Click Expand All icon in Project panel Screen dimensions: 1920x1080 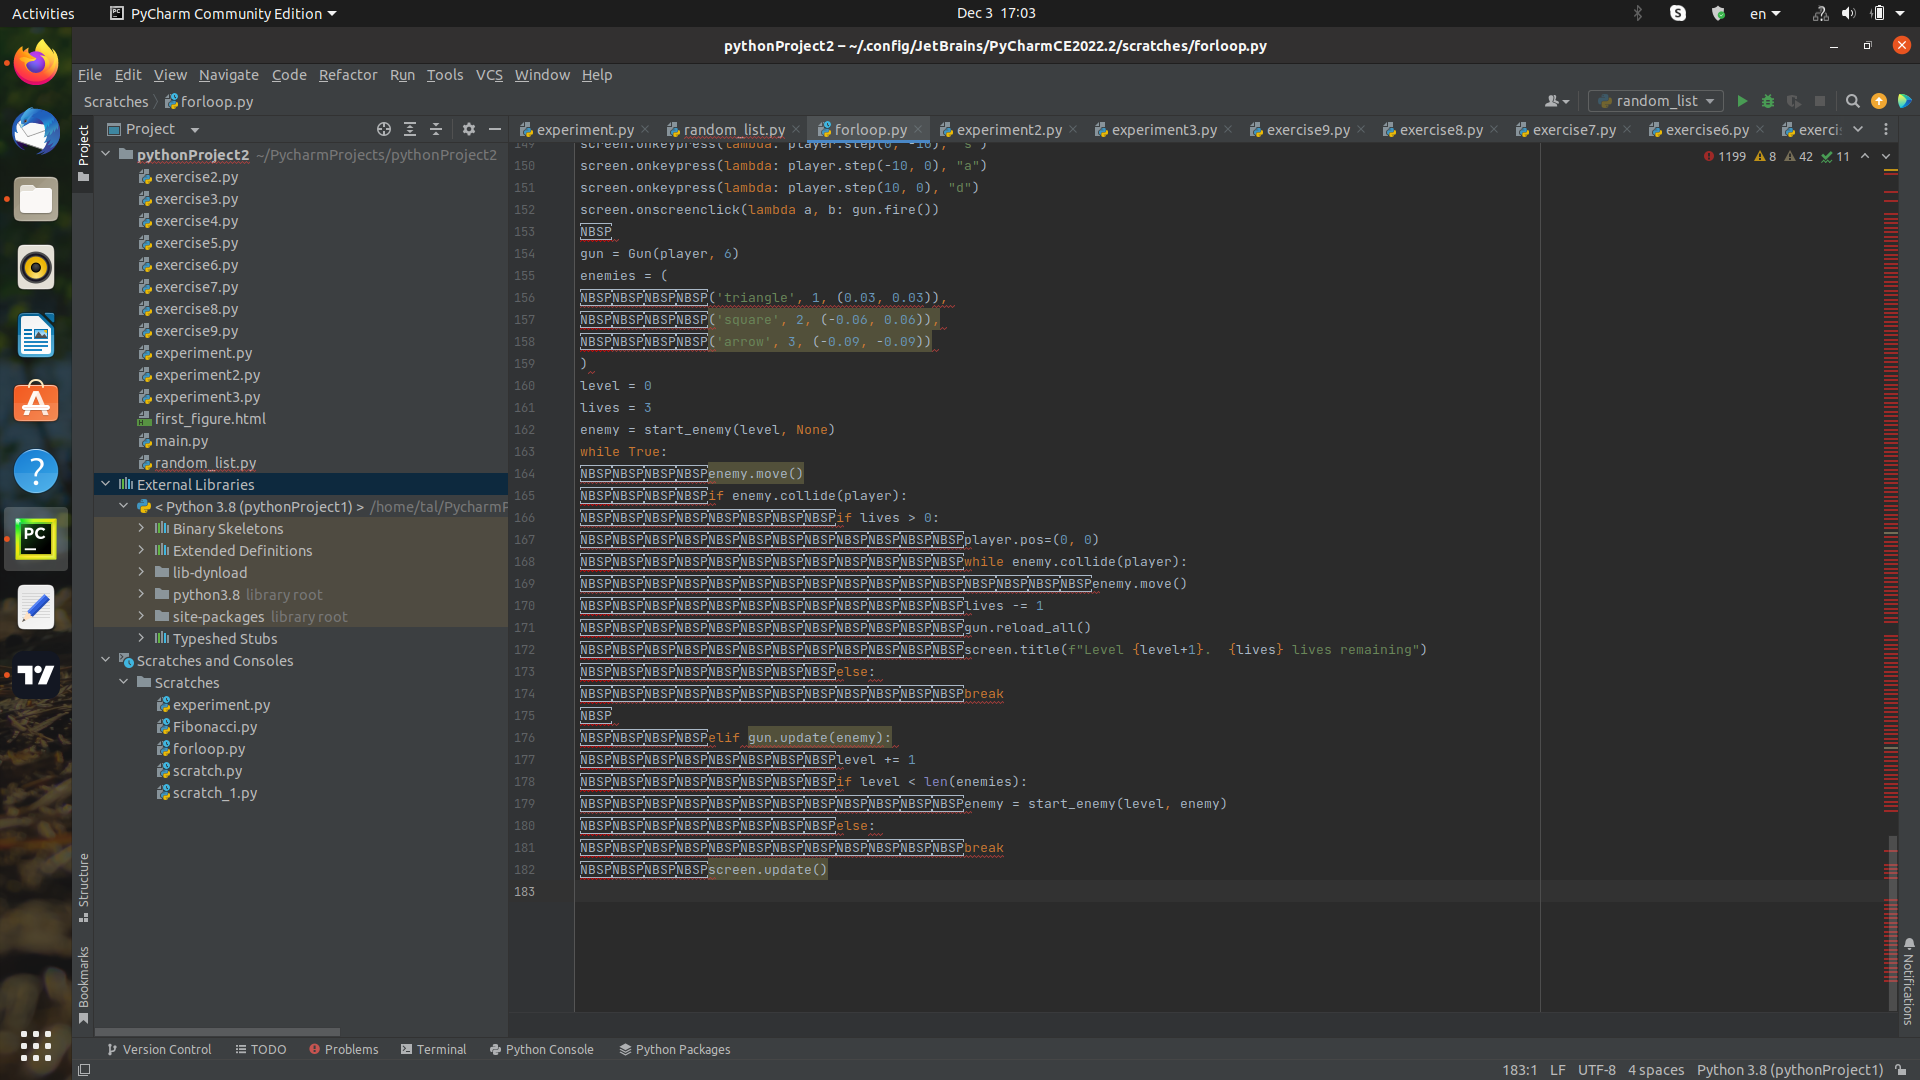(410, 129)
